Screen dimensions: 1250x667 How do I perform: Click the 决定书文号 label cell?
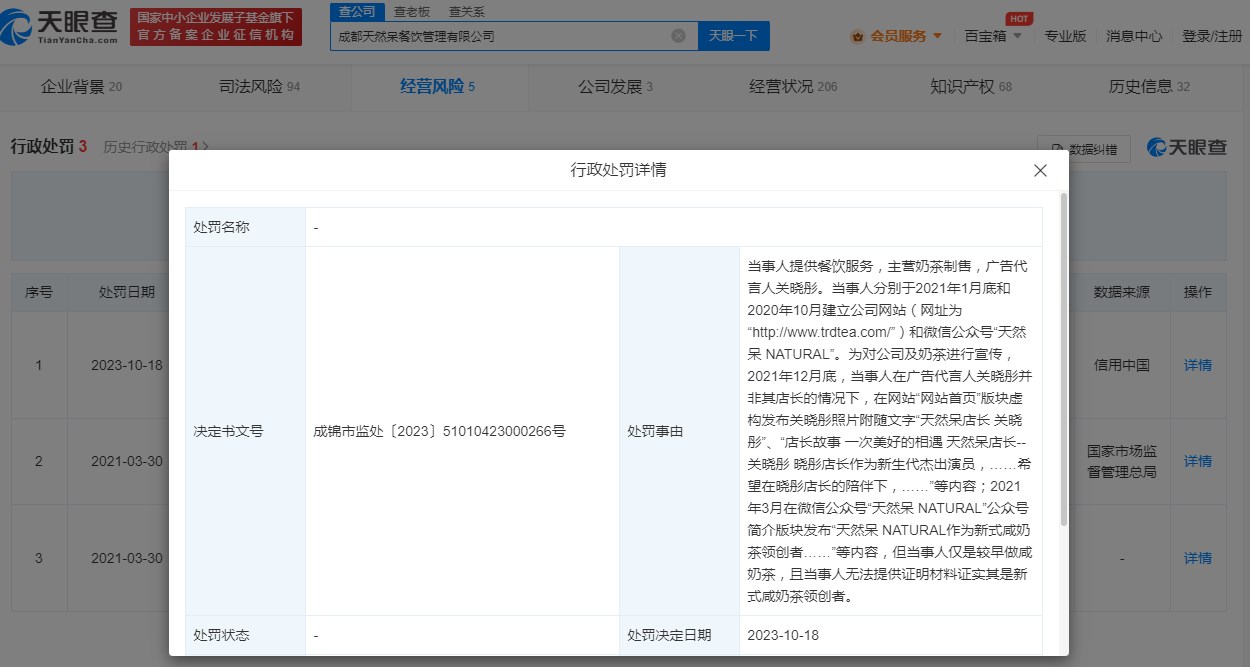[x=245, y=431]
